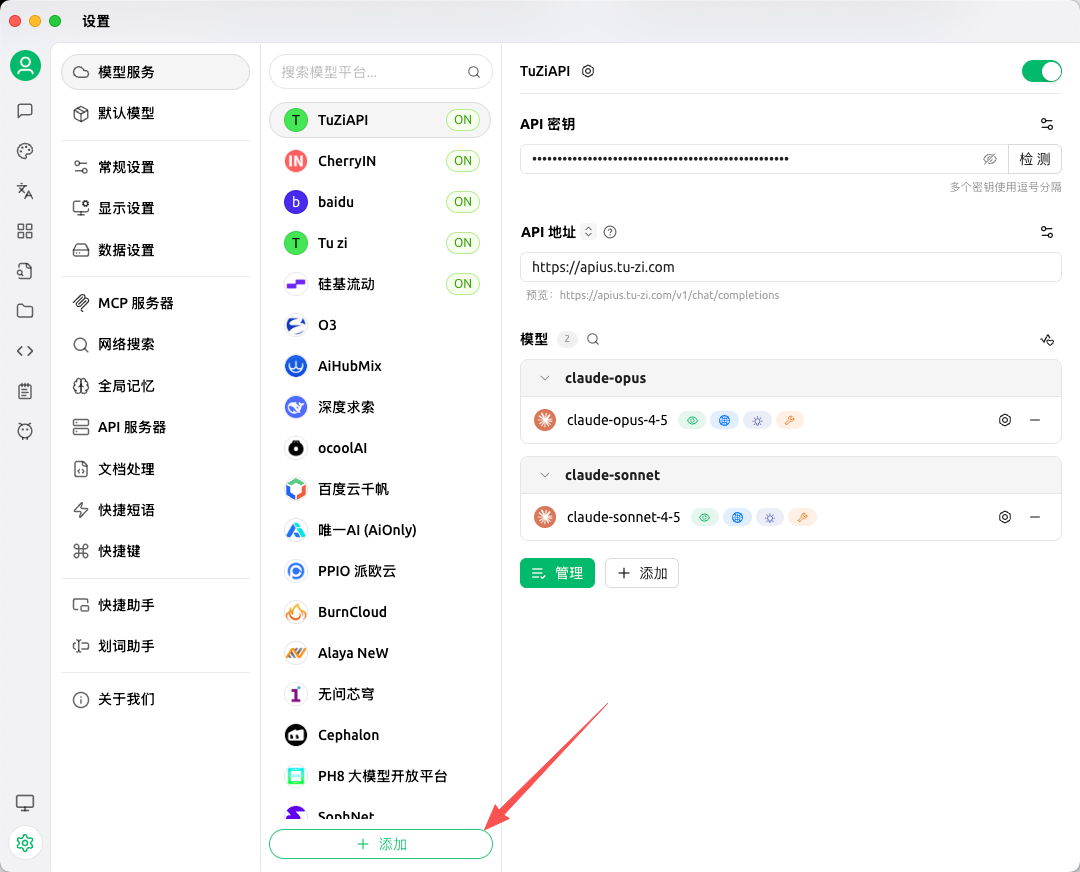
Task: Click the model health check icon
Action: coord(1047,340)
